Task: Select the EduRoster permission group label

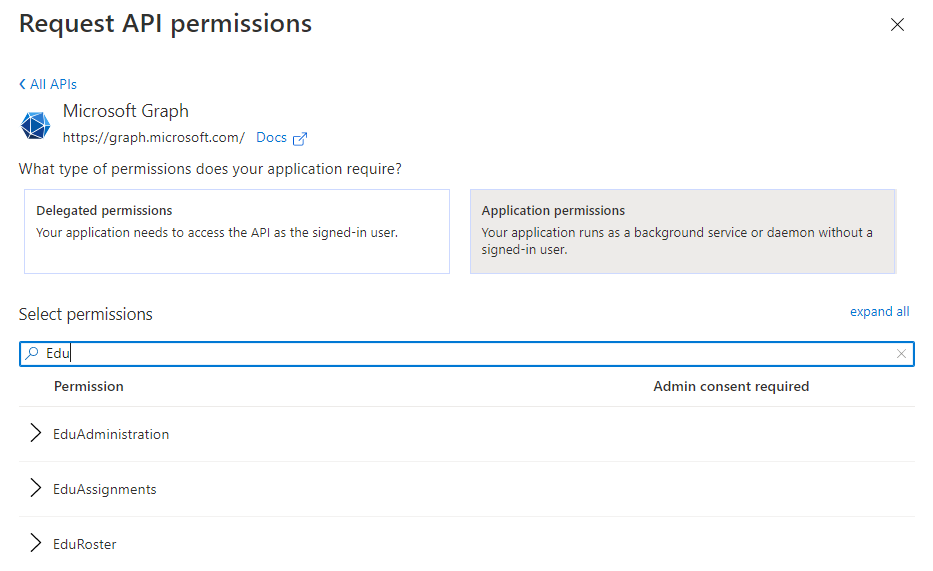Action: click(85, 544)
